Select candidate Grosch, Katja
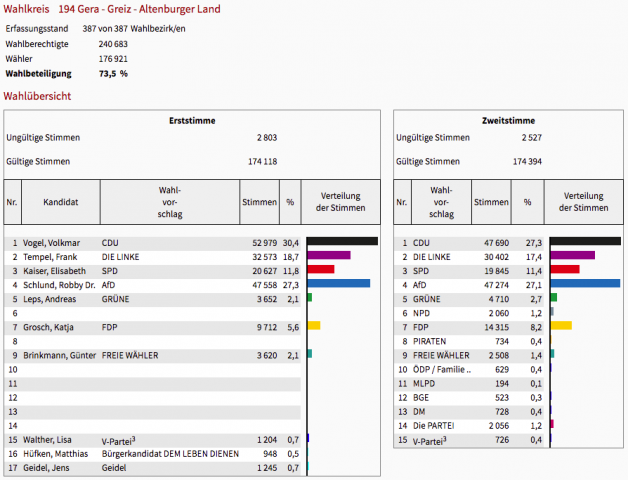The width and height of the screenshot is (628, 480). tap(48, 327)
